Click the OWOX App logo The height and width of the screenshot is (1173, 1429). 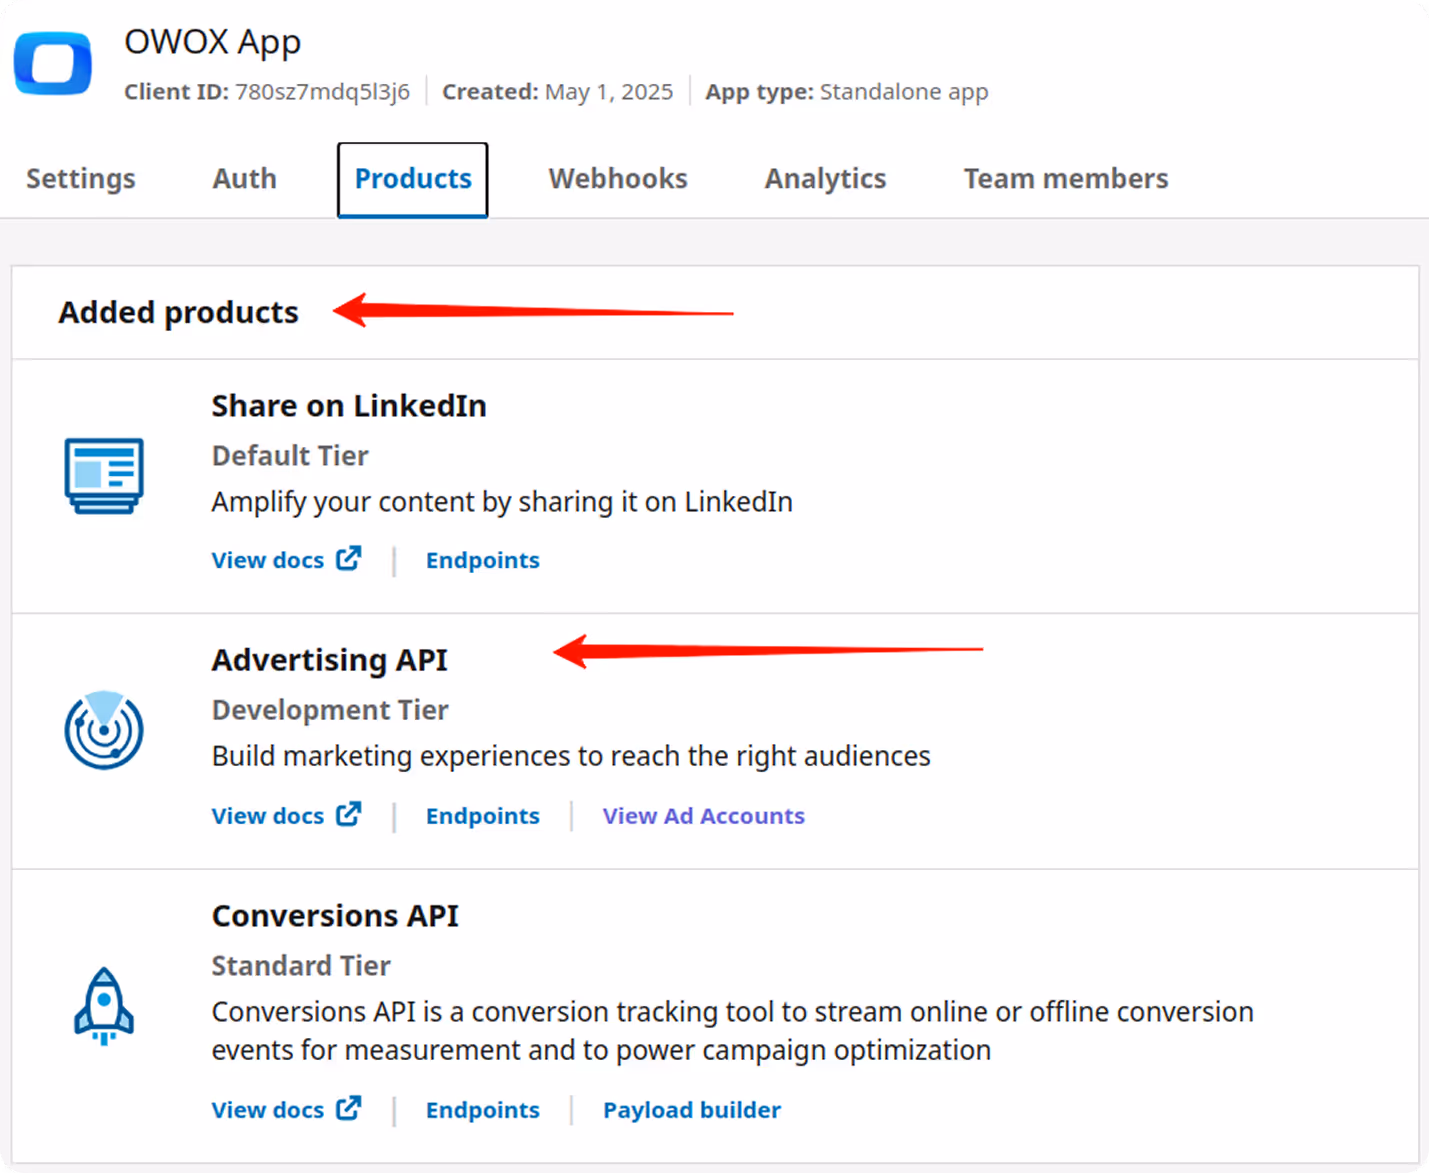click(52, 63)
